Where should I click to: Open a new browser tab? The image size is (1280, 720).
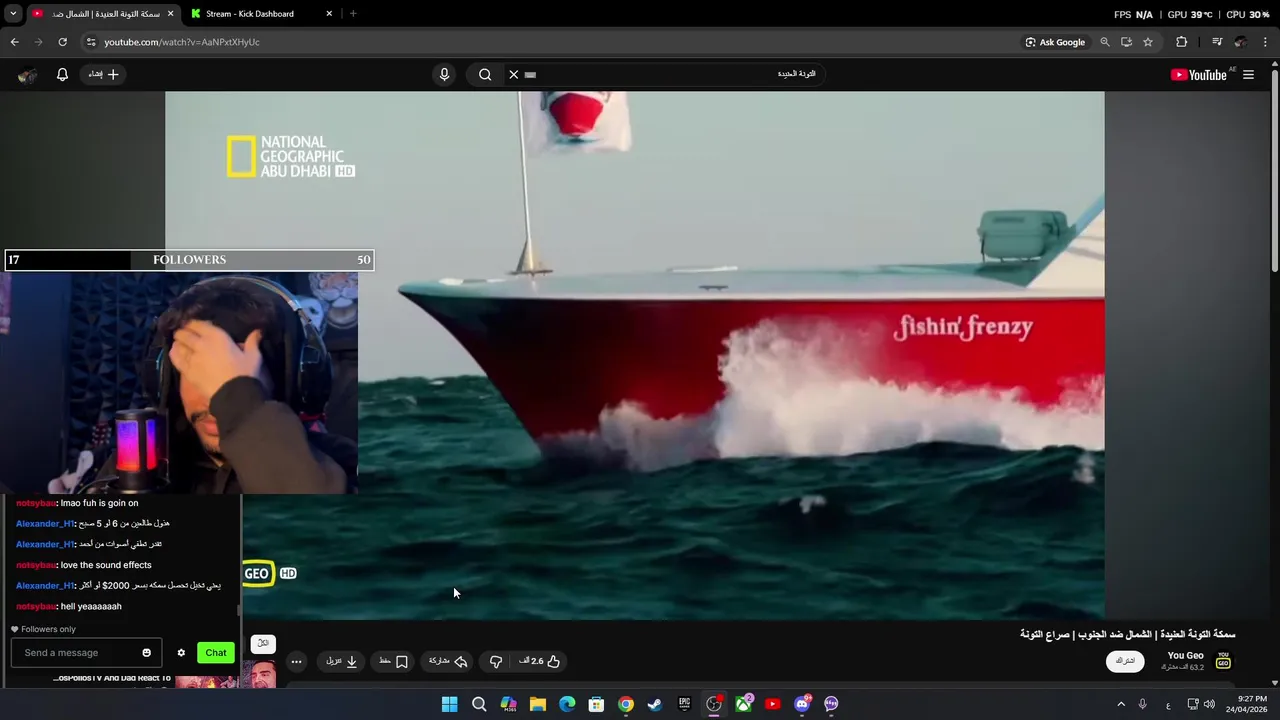(x=353, y=14)
